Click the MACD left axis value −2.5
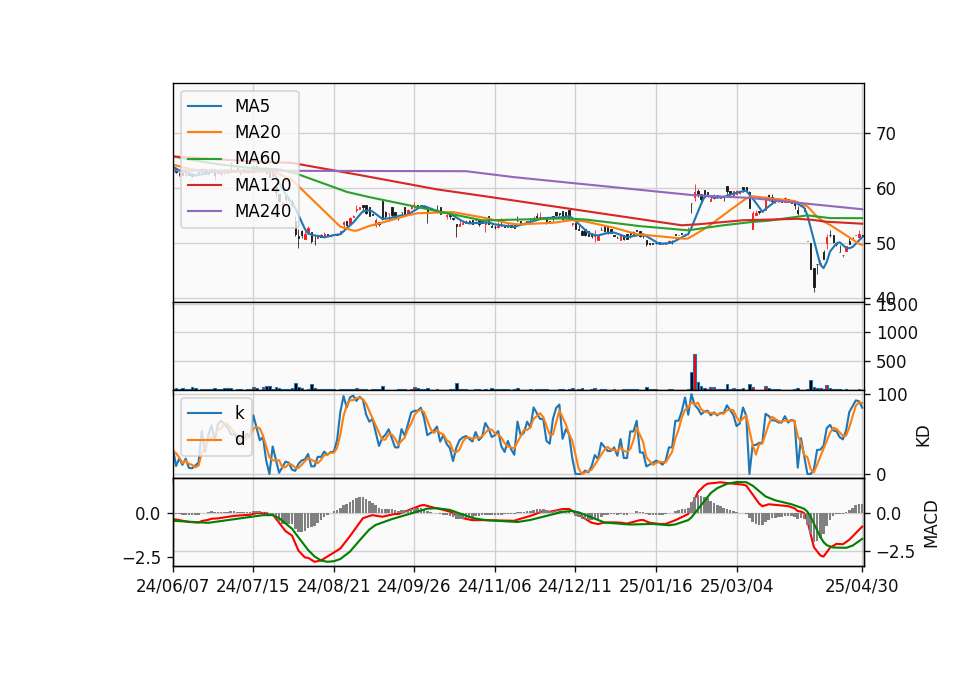Screen dimensions: 960x690 [x=142, y=558]
